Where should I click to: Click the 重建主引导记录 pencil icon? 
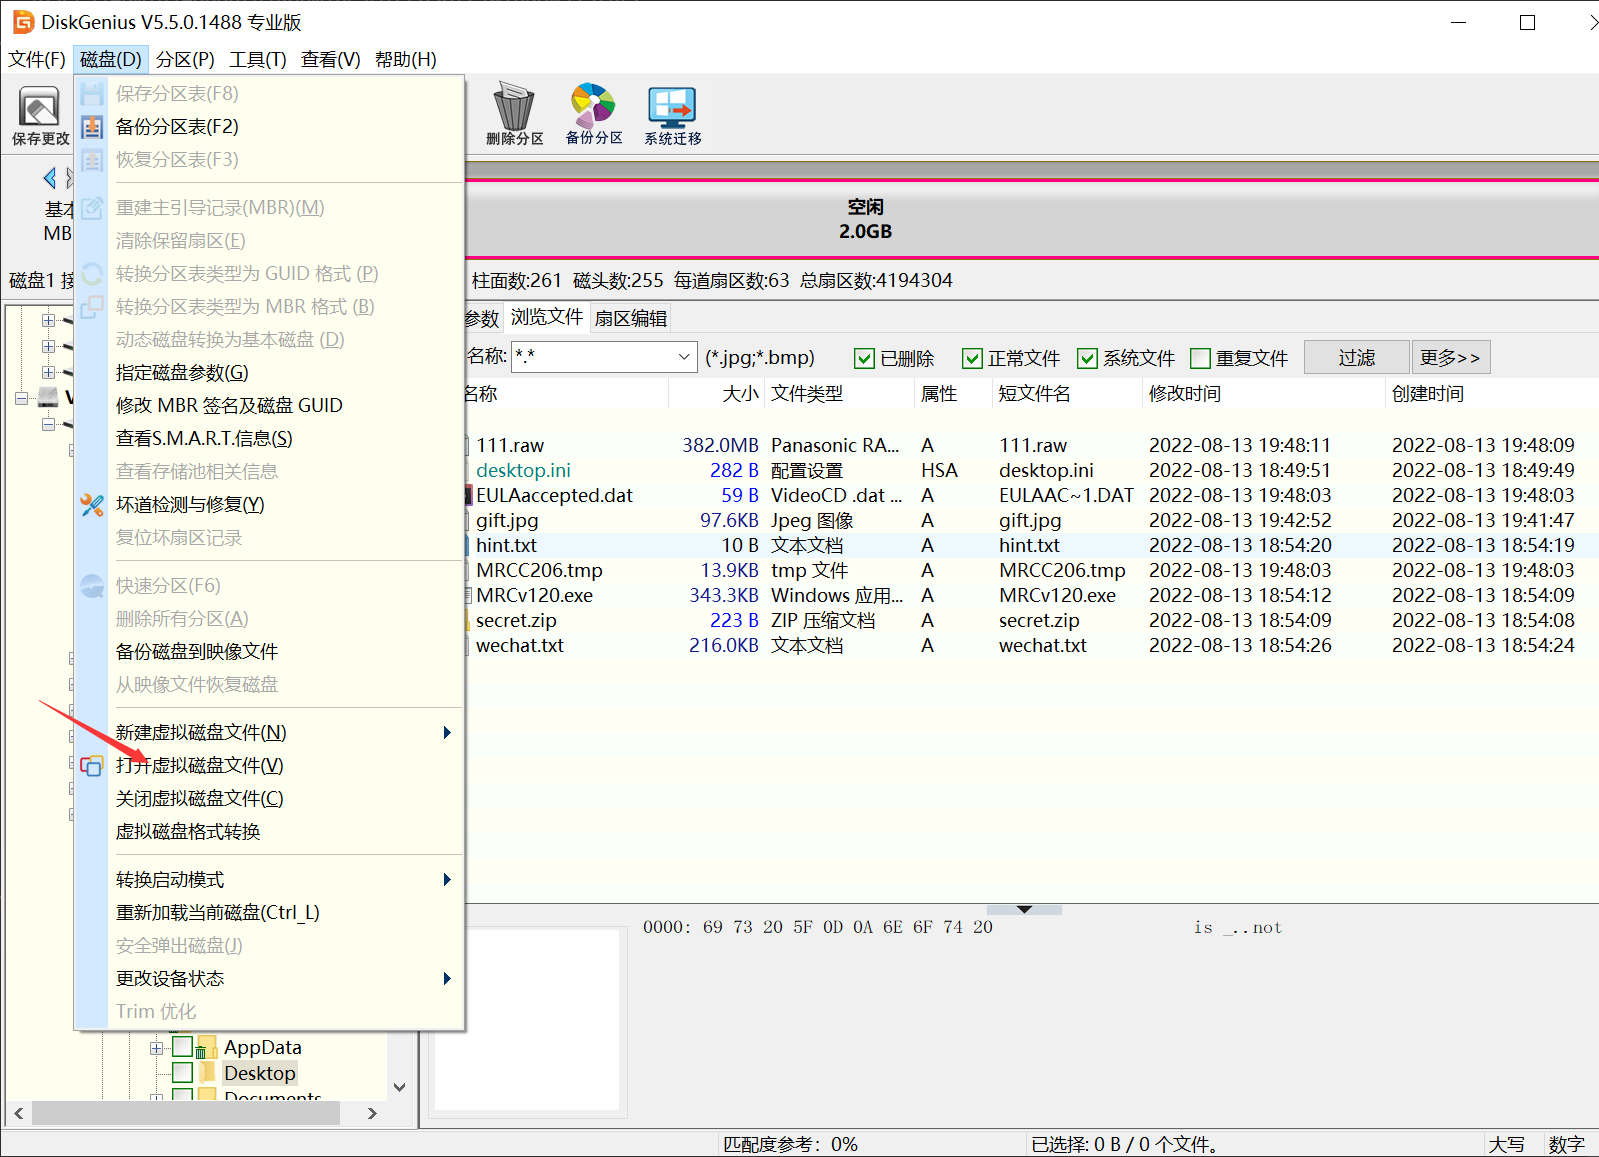(92, 208)
